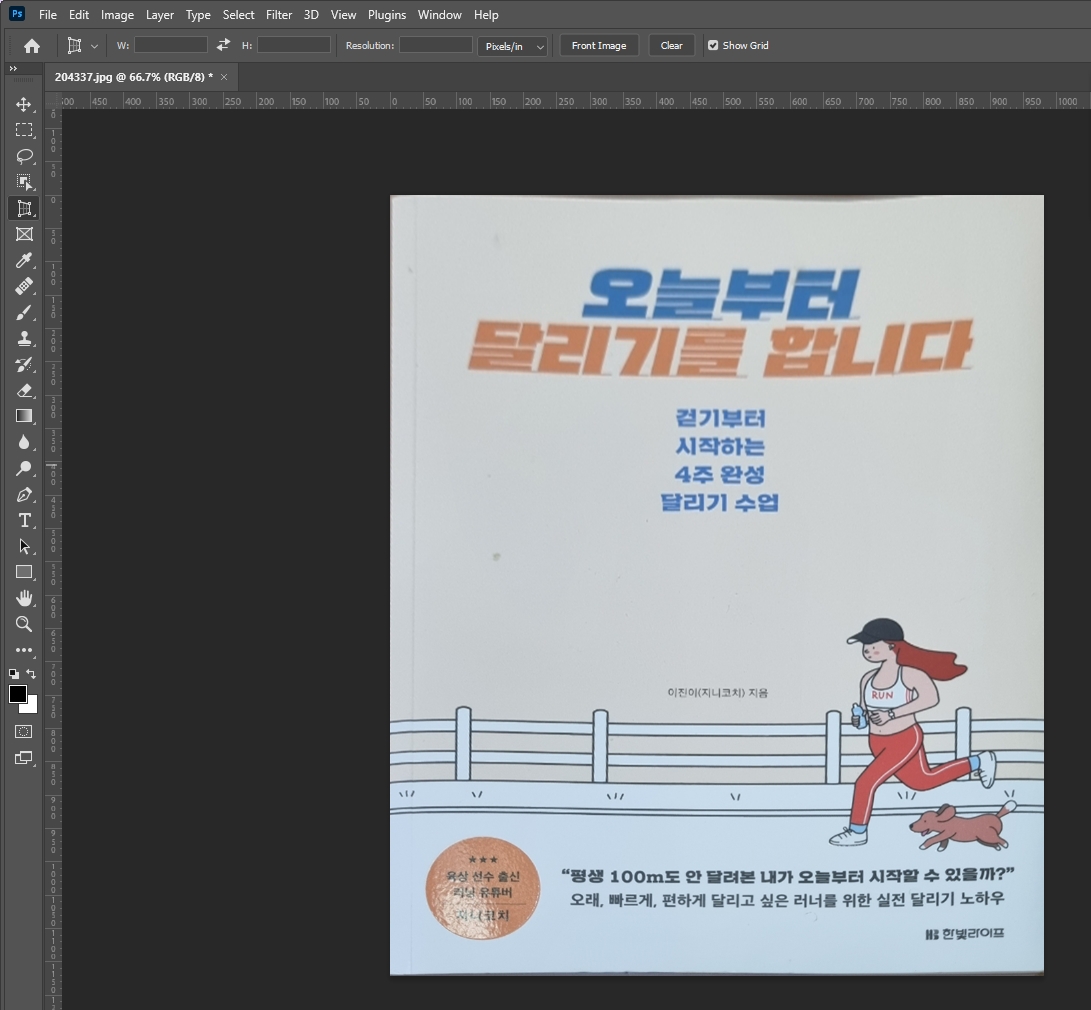This screenshot has height=1010, width=1091.
Task: Open the Window menu
Action: [439, 15]
